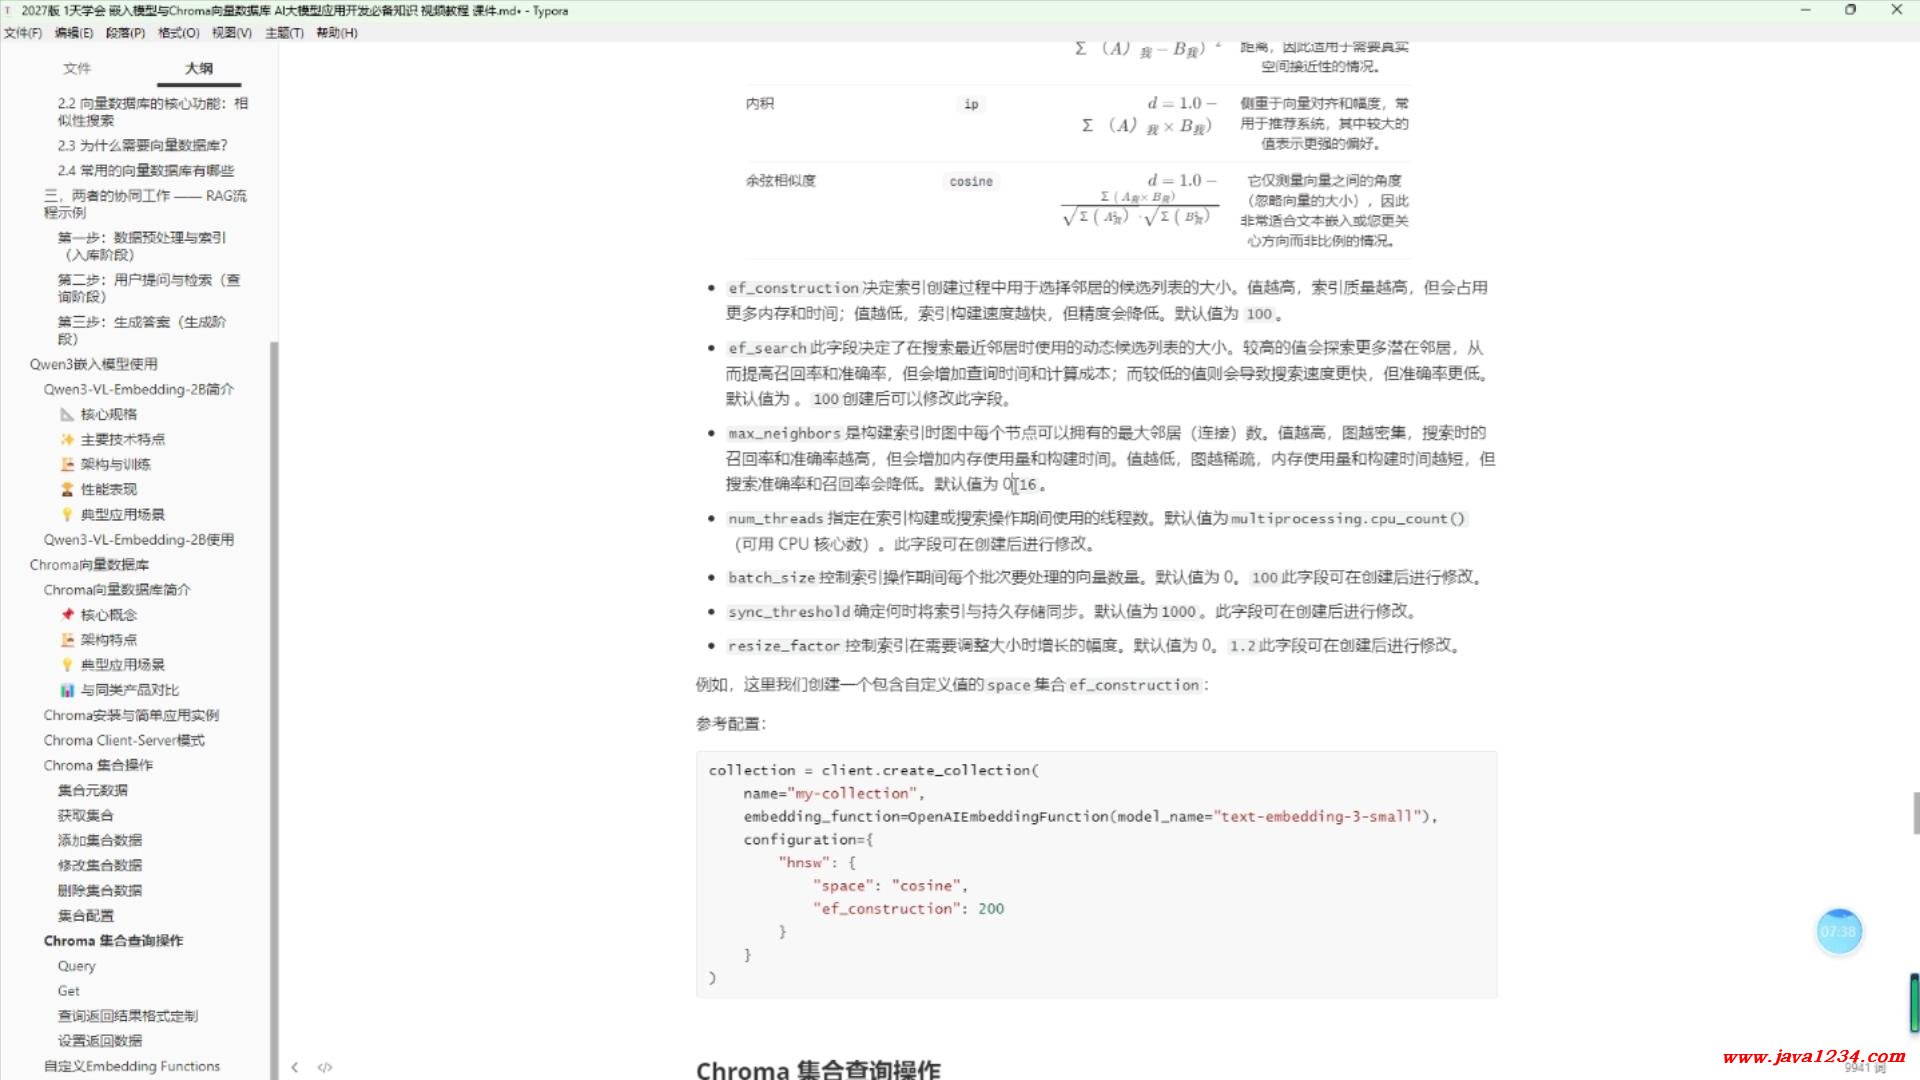Switch to the 文件 sidebar tab
The image size is (1920, 1080).
pos(77,68)
